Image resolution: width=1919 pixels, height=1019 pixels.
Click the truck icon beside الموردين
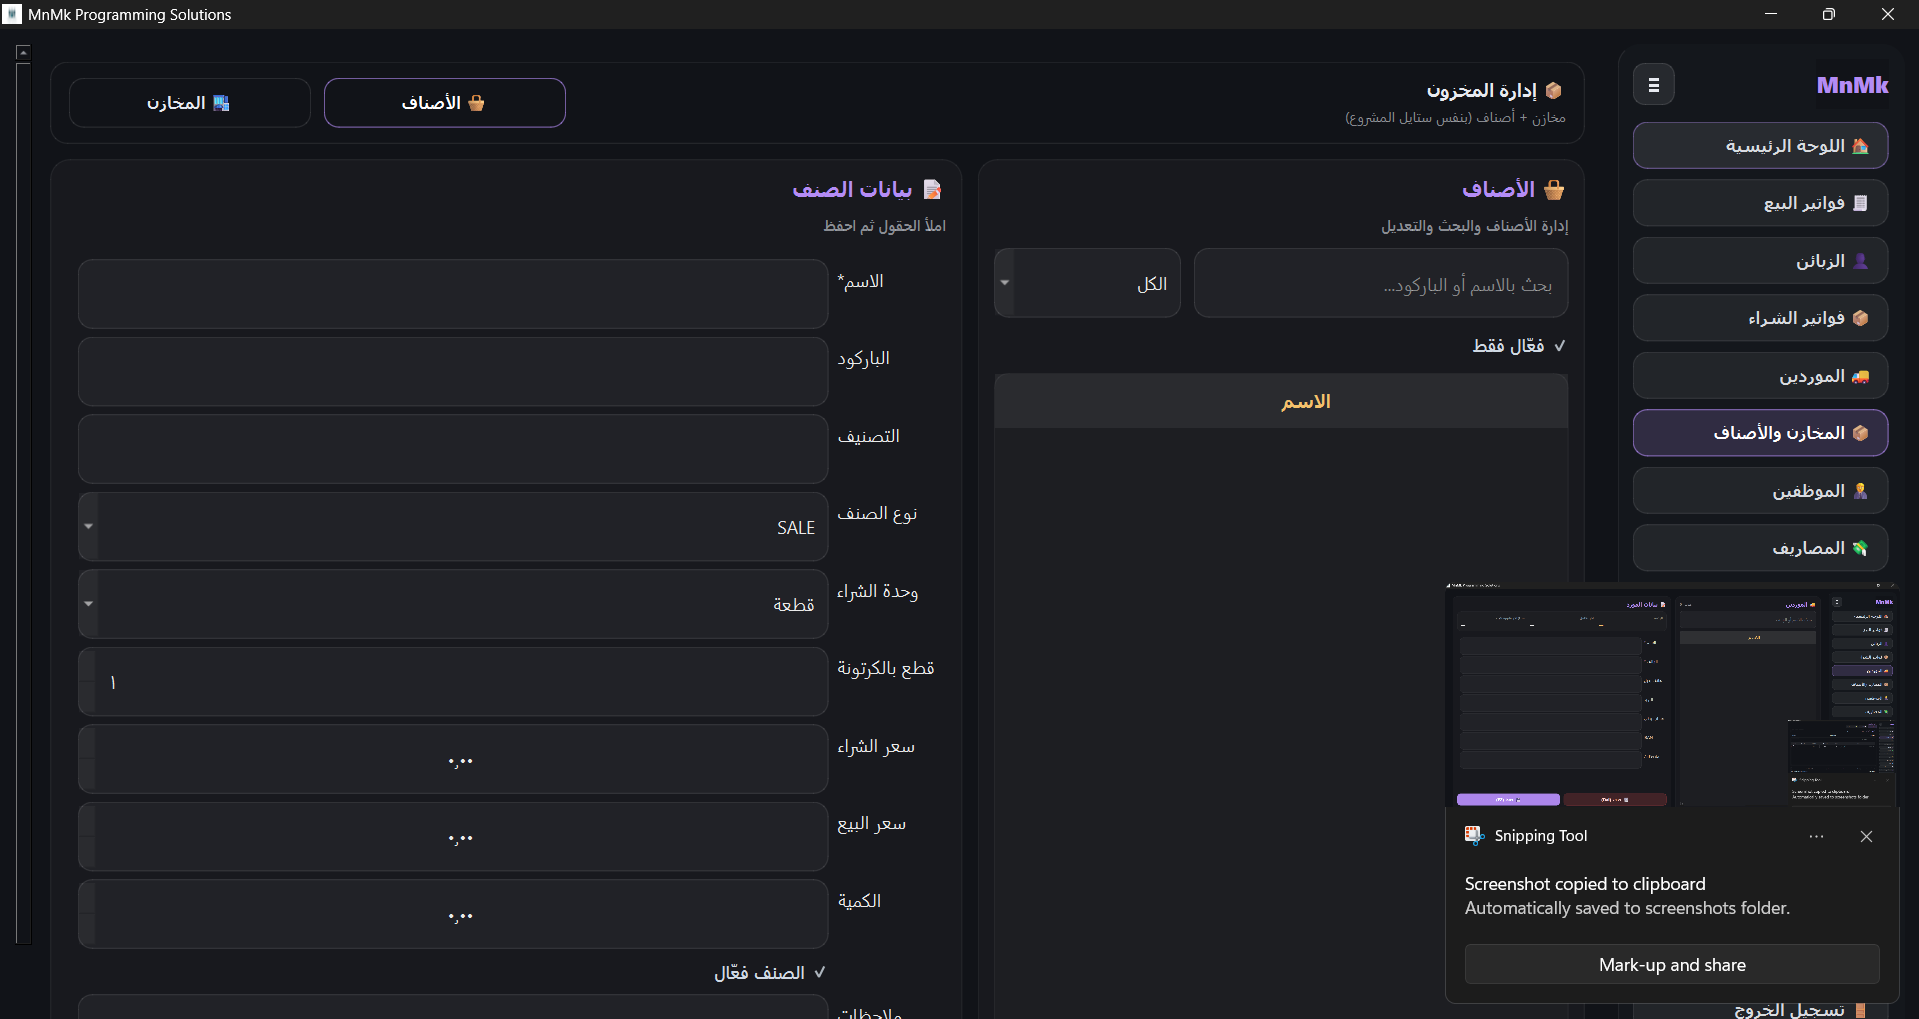(x=1860, y=376)
